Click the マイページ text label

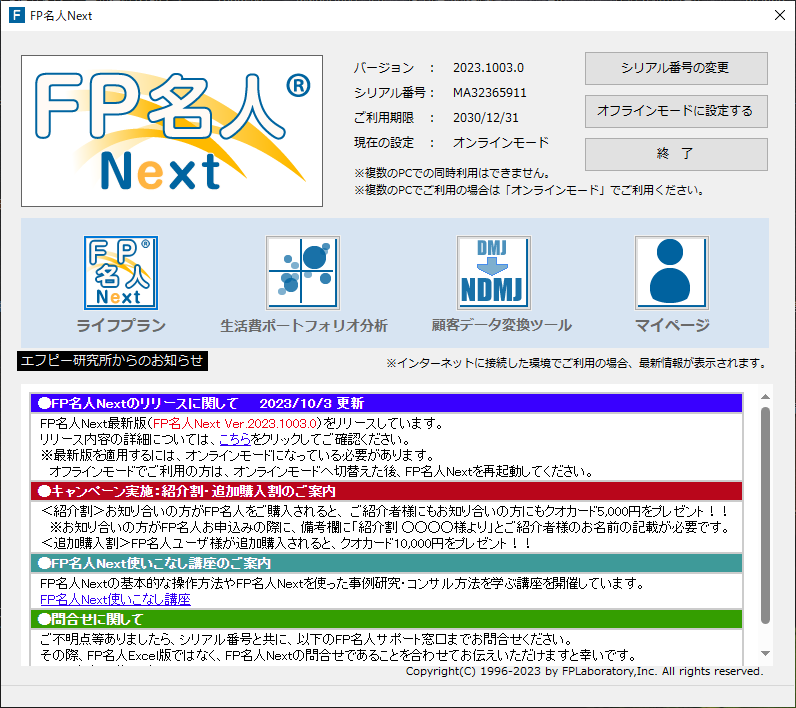pos(672,325)
